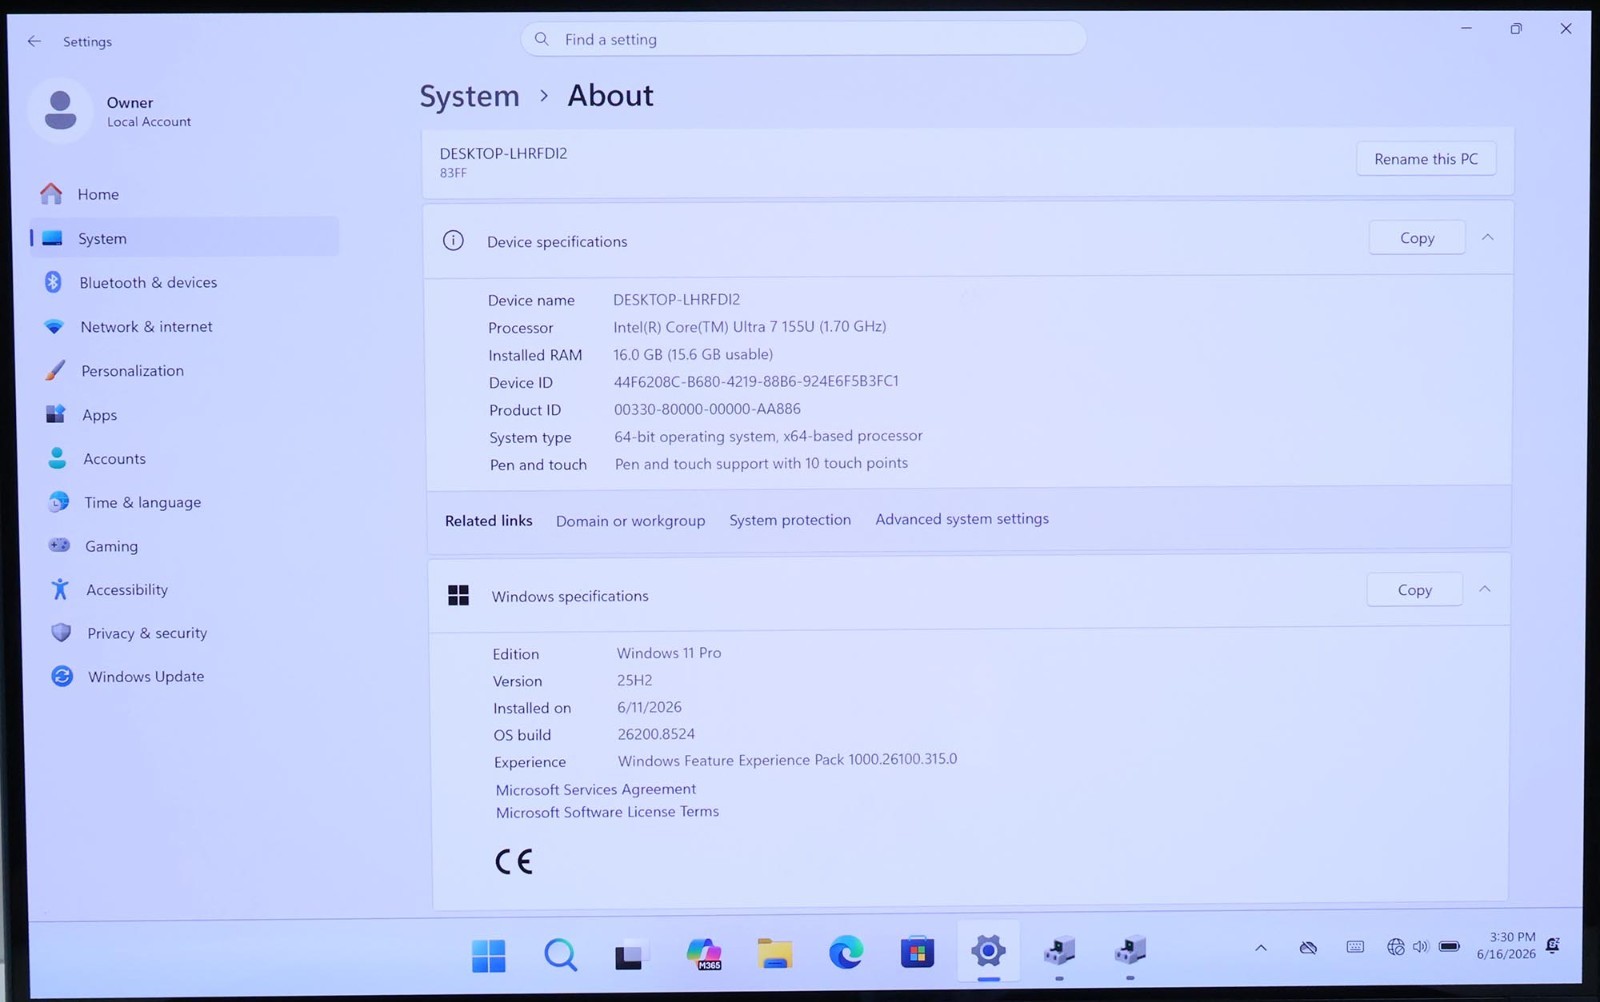The image size is (1600, 1002).
Task: Click the System type value 64-bit operating system
Action: pyautogui.click(x=768, y=436)
